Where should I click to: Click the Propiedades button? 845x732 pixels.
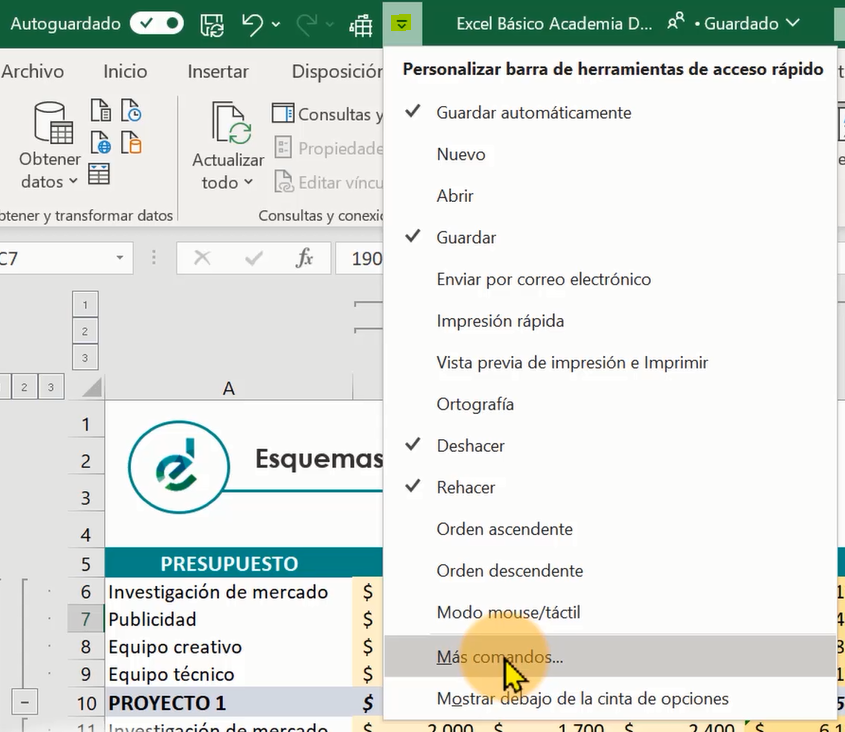[x=329, y=148]
